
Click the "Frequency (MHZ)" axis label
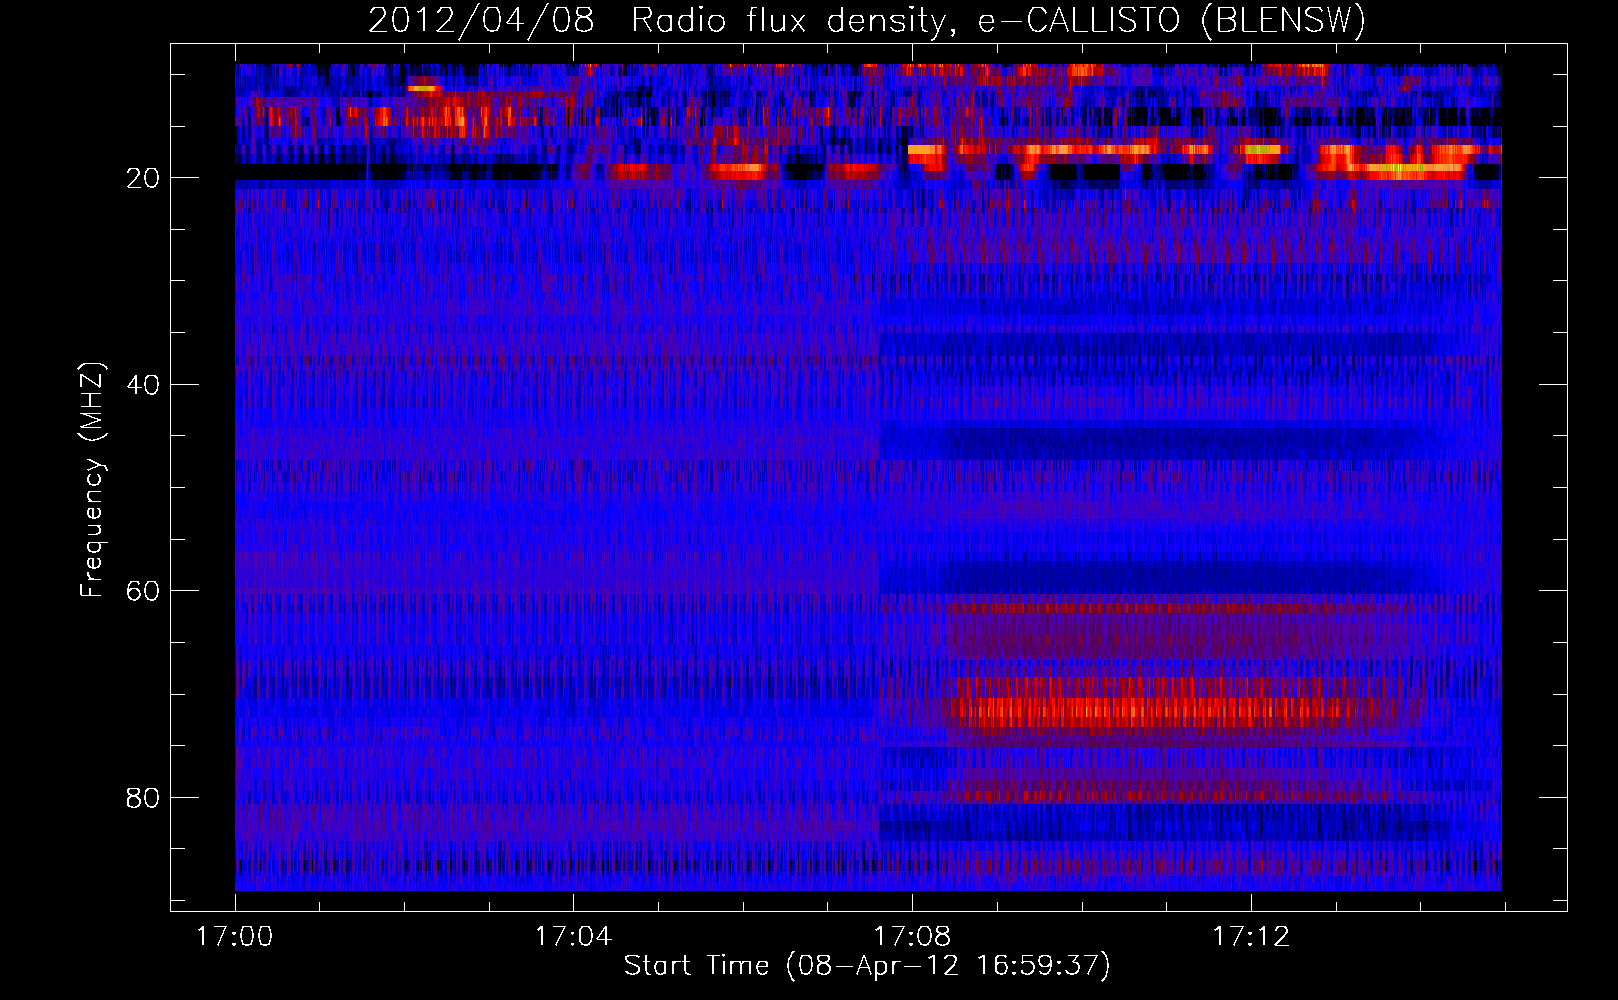[92, 480]
